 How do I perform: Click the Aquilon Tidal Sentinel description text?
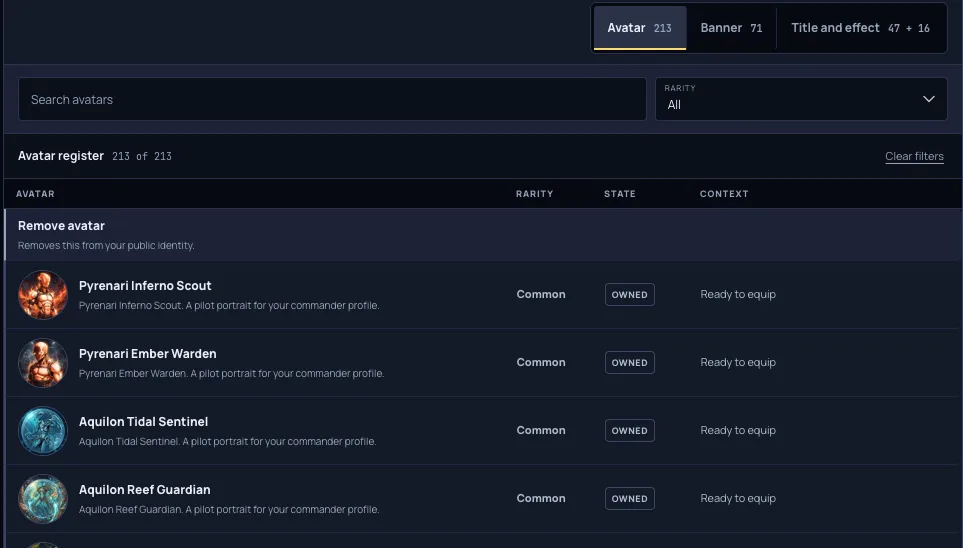[x=227, y=442]
